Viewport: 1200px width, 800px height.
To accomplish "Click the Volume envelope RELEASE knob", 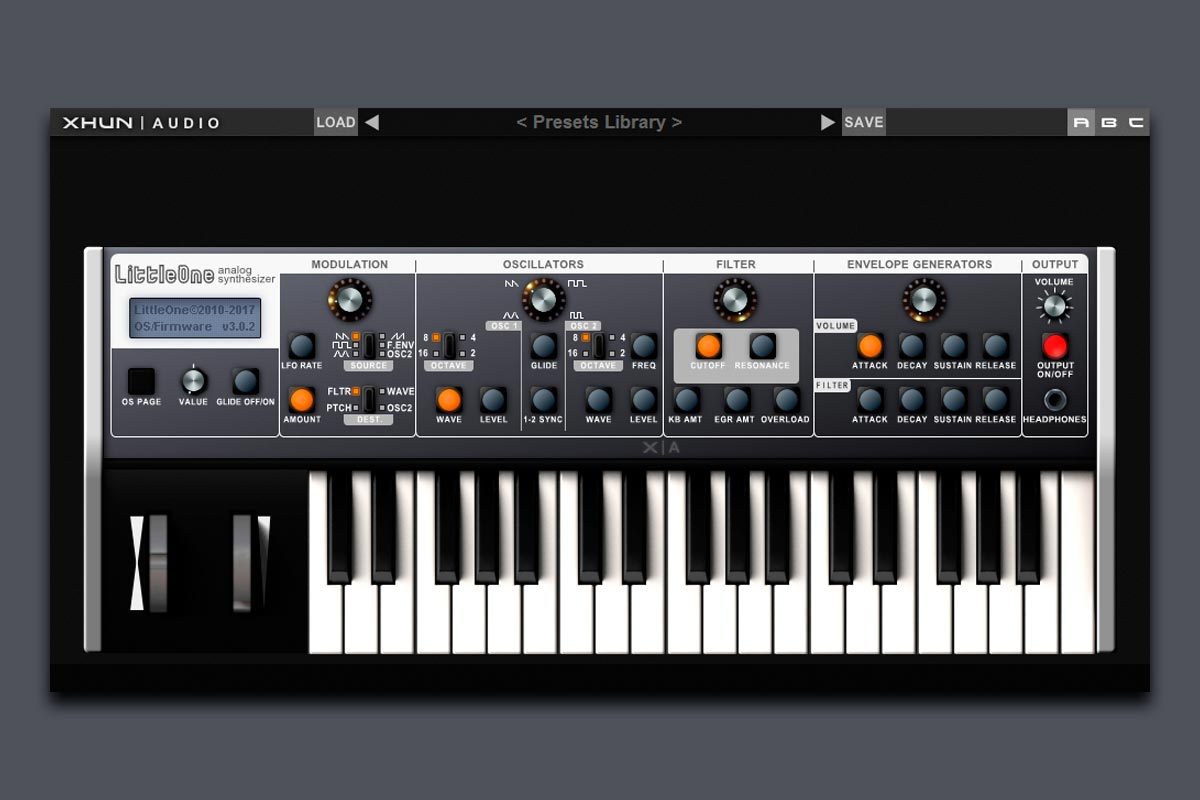I will pyautogui.click(x=996, y=346).
